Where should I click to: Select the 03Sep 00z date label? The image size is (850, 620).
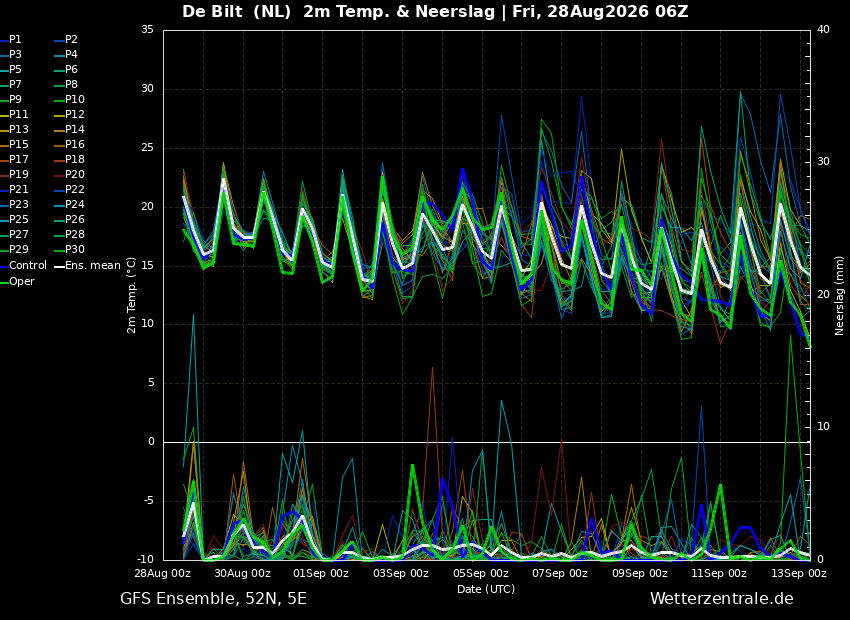[401, 573]
